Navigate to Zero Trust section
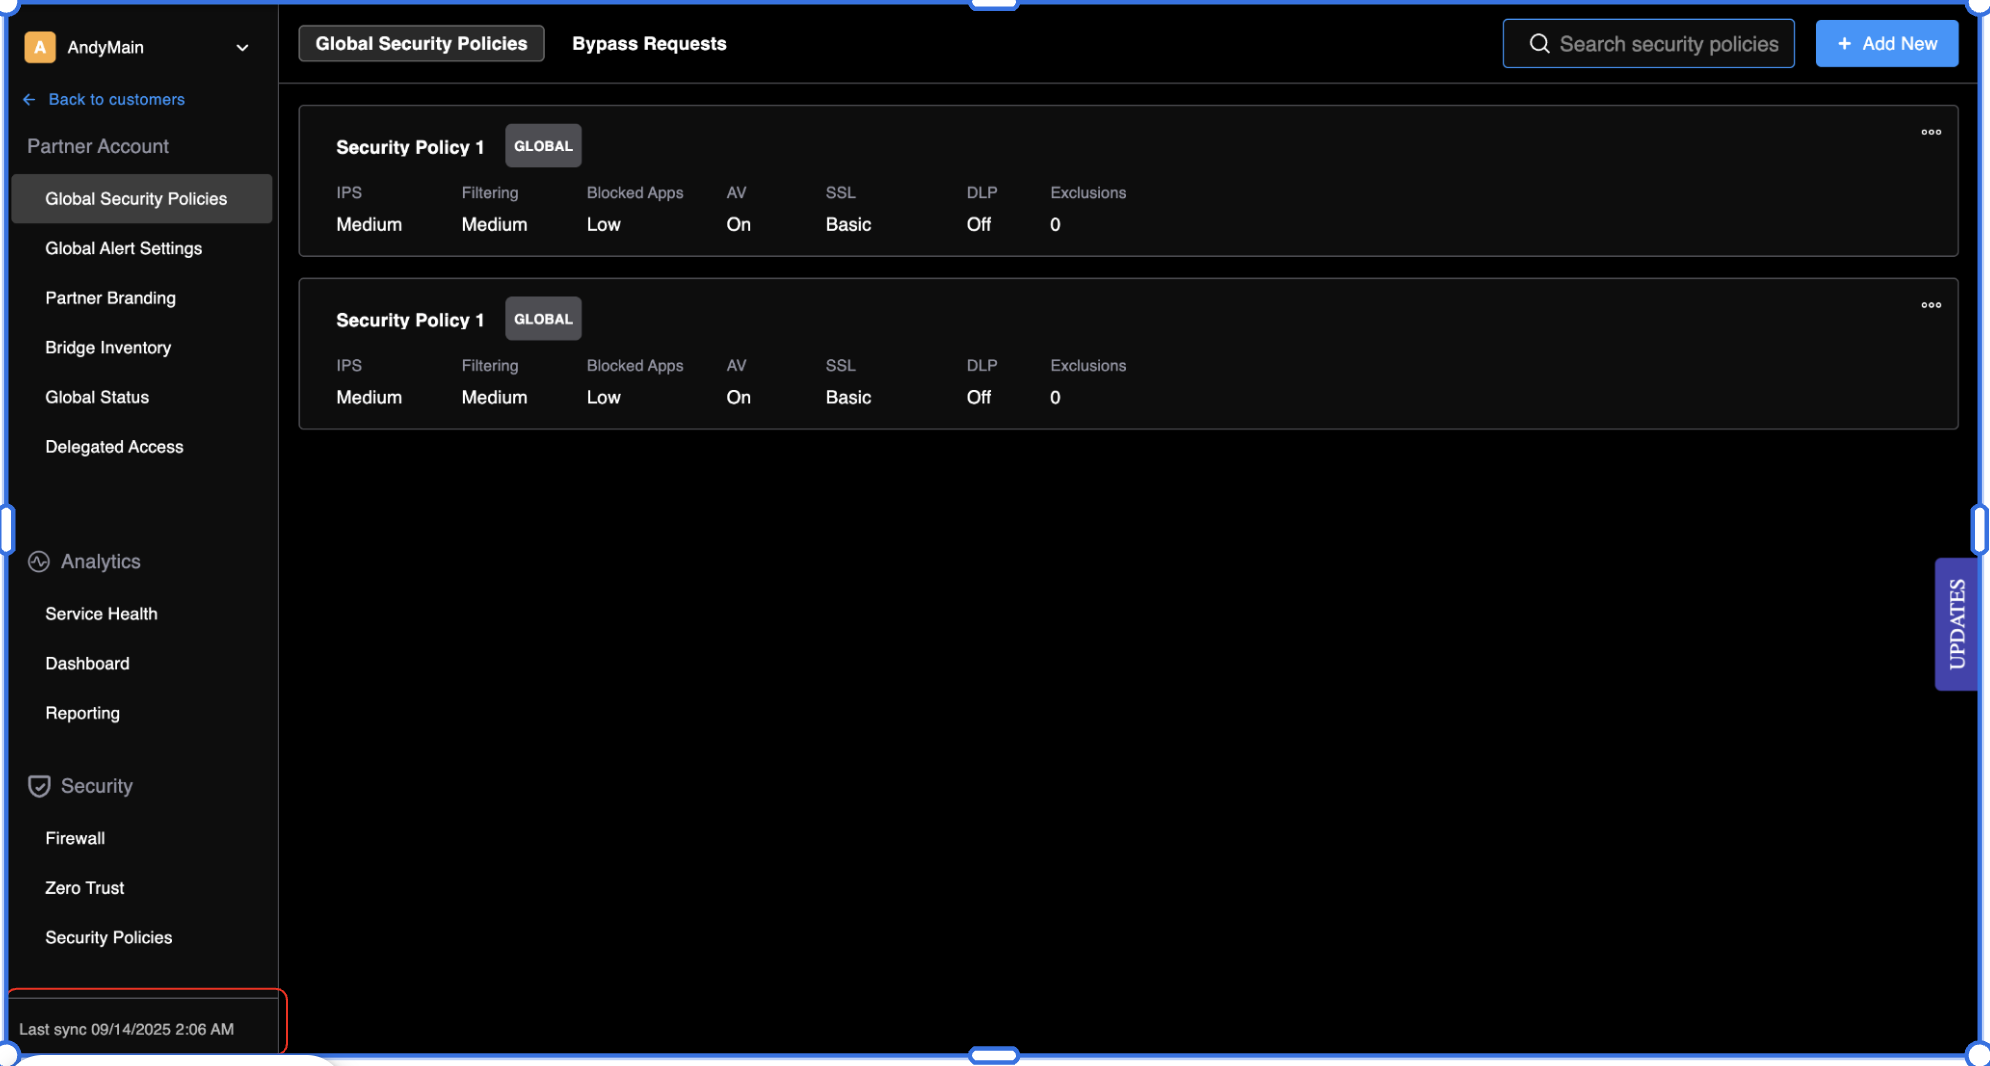Viewport: 1990px width, 1066px height. click(x=85, y=888)
